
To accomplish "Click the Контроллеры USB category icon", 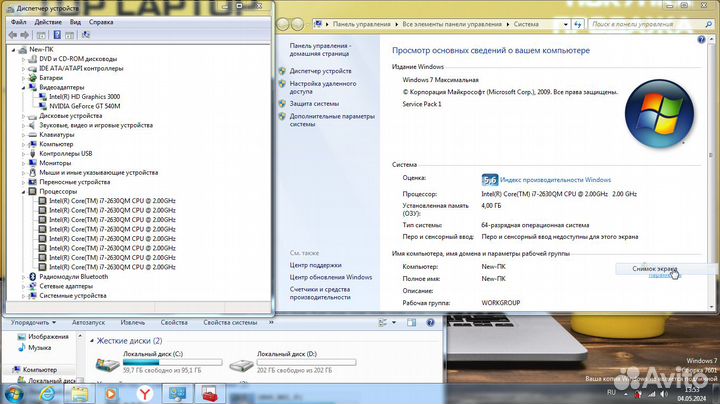I will (x=33, y=154).
